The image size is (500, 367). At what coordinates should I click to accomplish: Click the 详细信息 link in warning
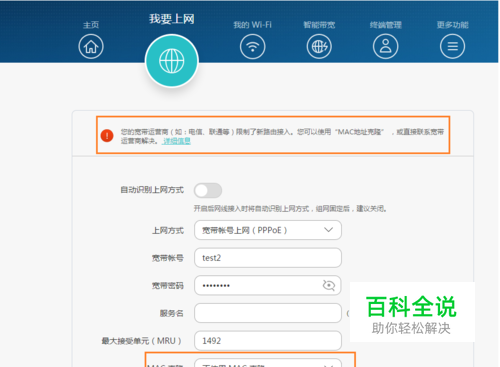coord(177,141)
